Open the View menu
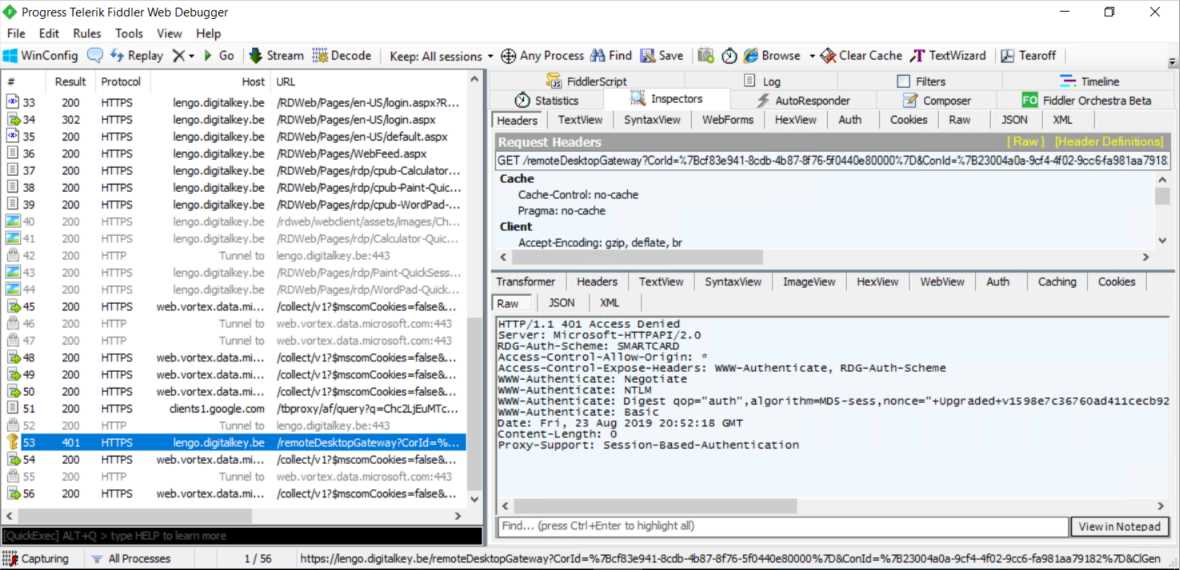The image size is (1180, 570). [169, 34]
